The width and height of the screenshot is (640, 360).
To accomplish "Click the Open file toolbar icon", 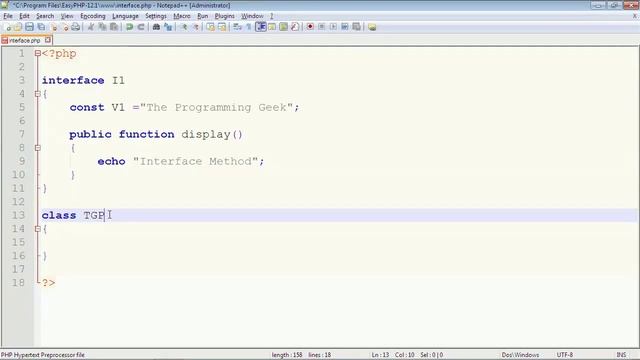I will (18, 27).
